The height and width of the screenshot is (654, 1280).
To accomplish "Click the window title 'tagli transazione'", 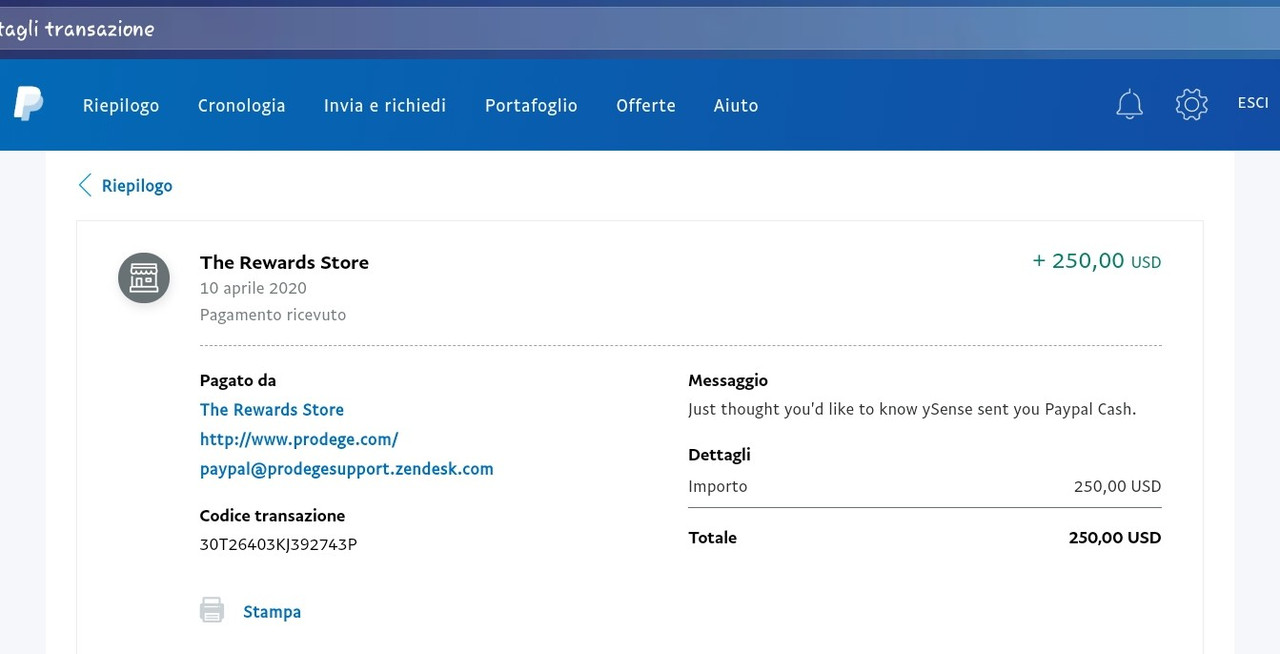I will [x=77, y=29].
